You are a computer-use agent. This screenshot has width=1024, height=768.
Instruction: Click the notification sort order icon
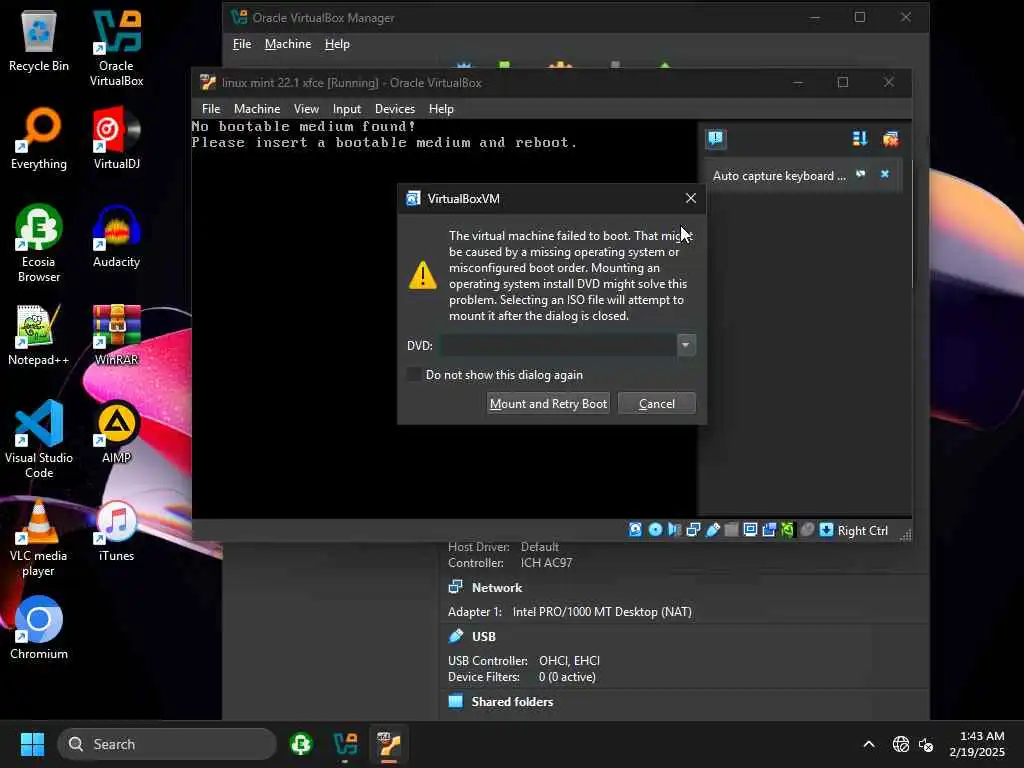click(859, 138)
